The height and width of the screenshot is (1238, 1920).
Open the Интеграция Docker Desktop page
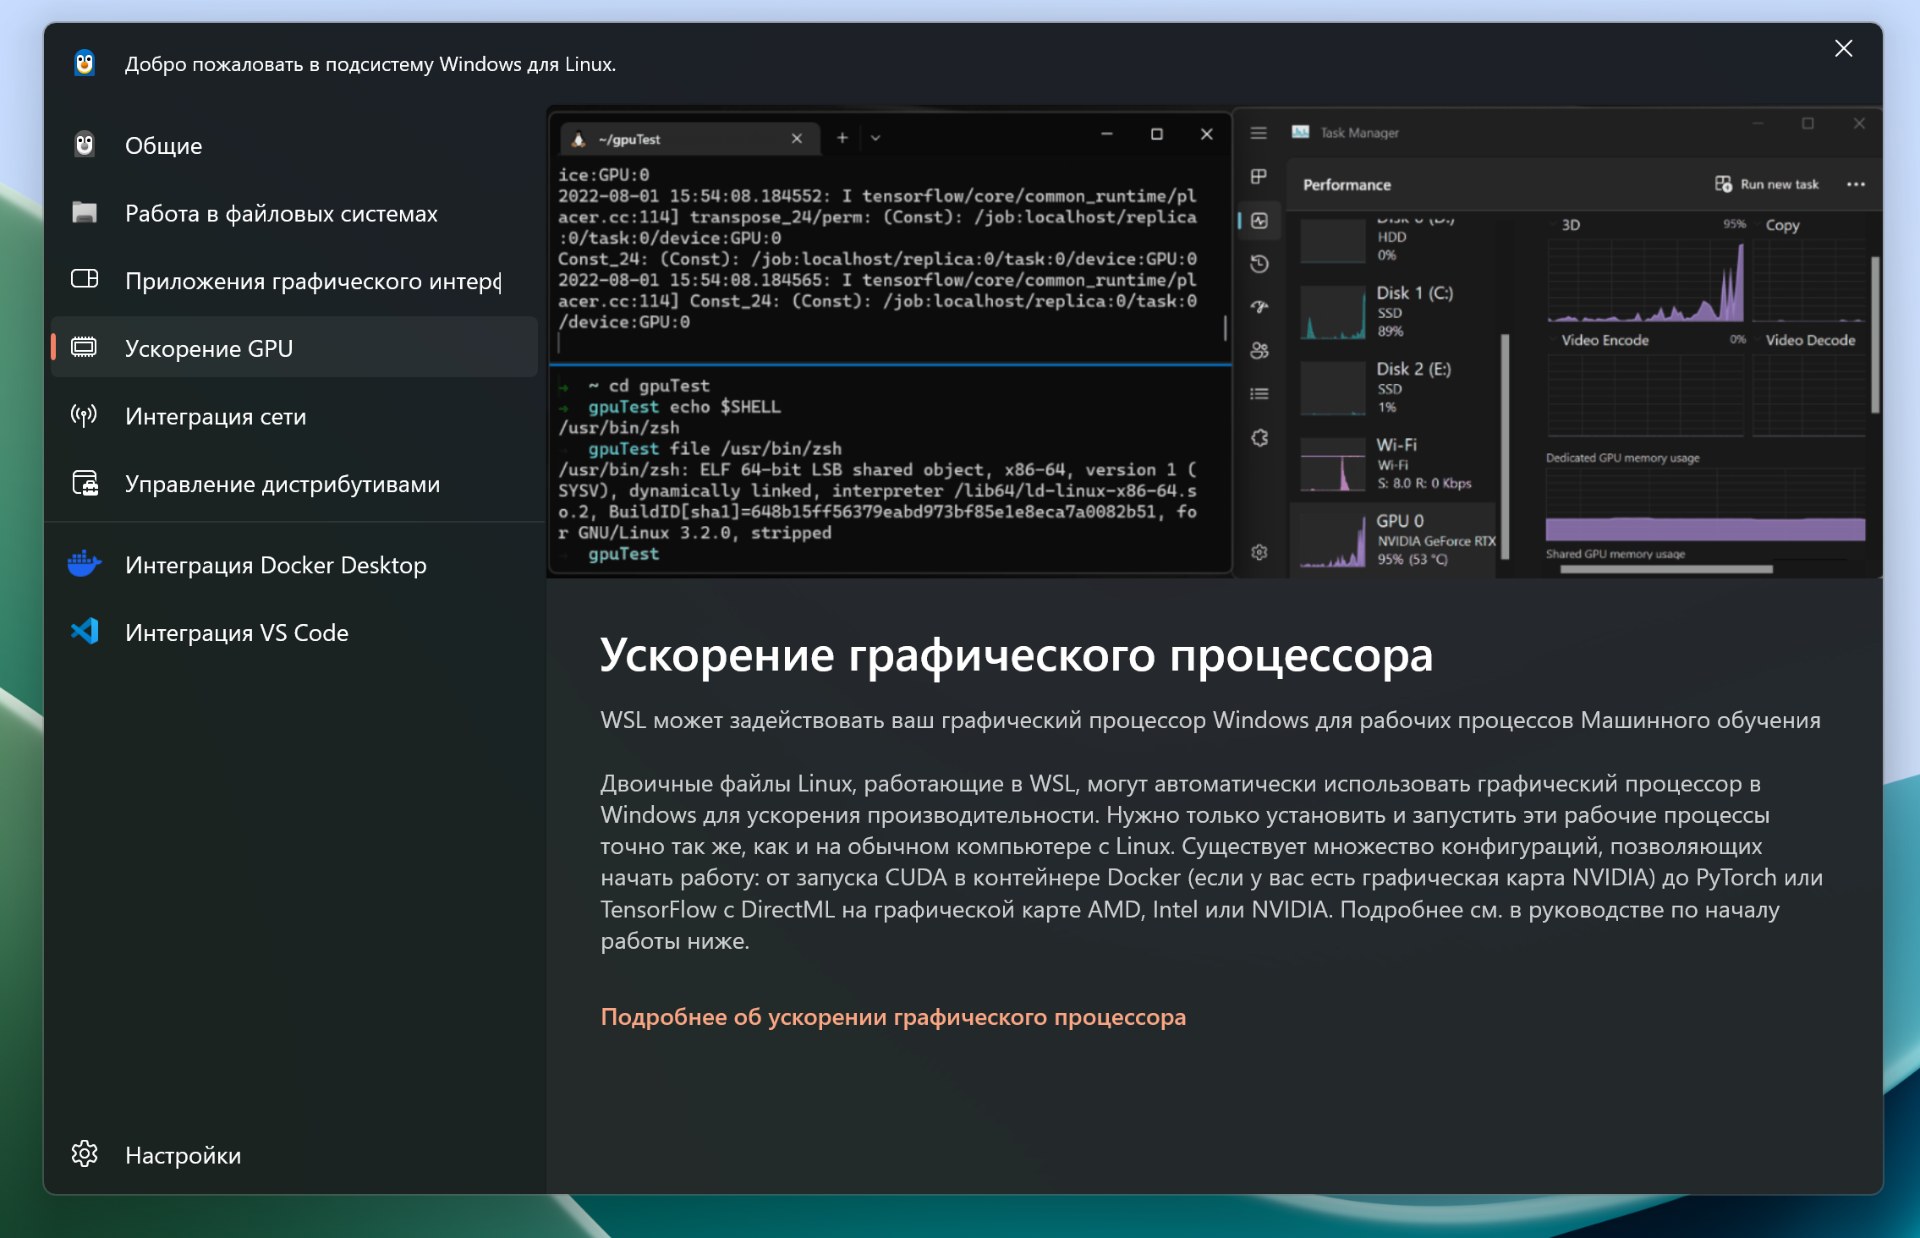click(x=275, y=565)
